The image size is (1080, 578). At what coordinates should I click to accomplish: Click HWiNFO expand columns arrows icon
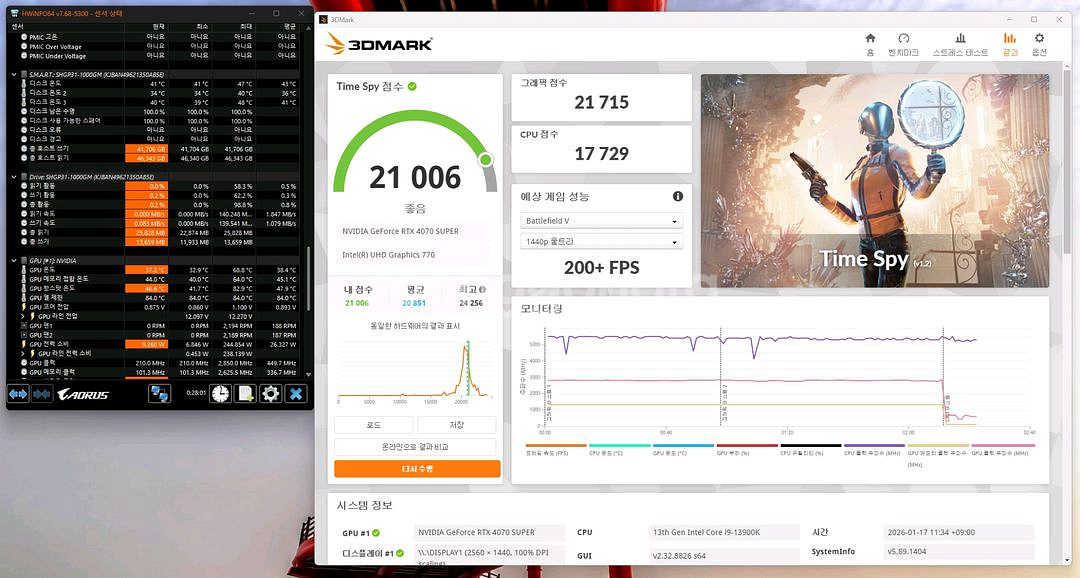click(18, 394)
